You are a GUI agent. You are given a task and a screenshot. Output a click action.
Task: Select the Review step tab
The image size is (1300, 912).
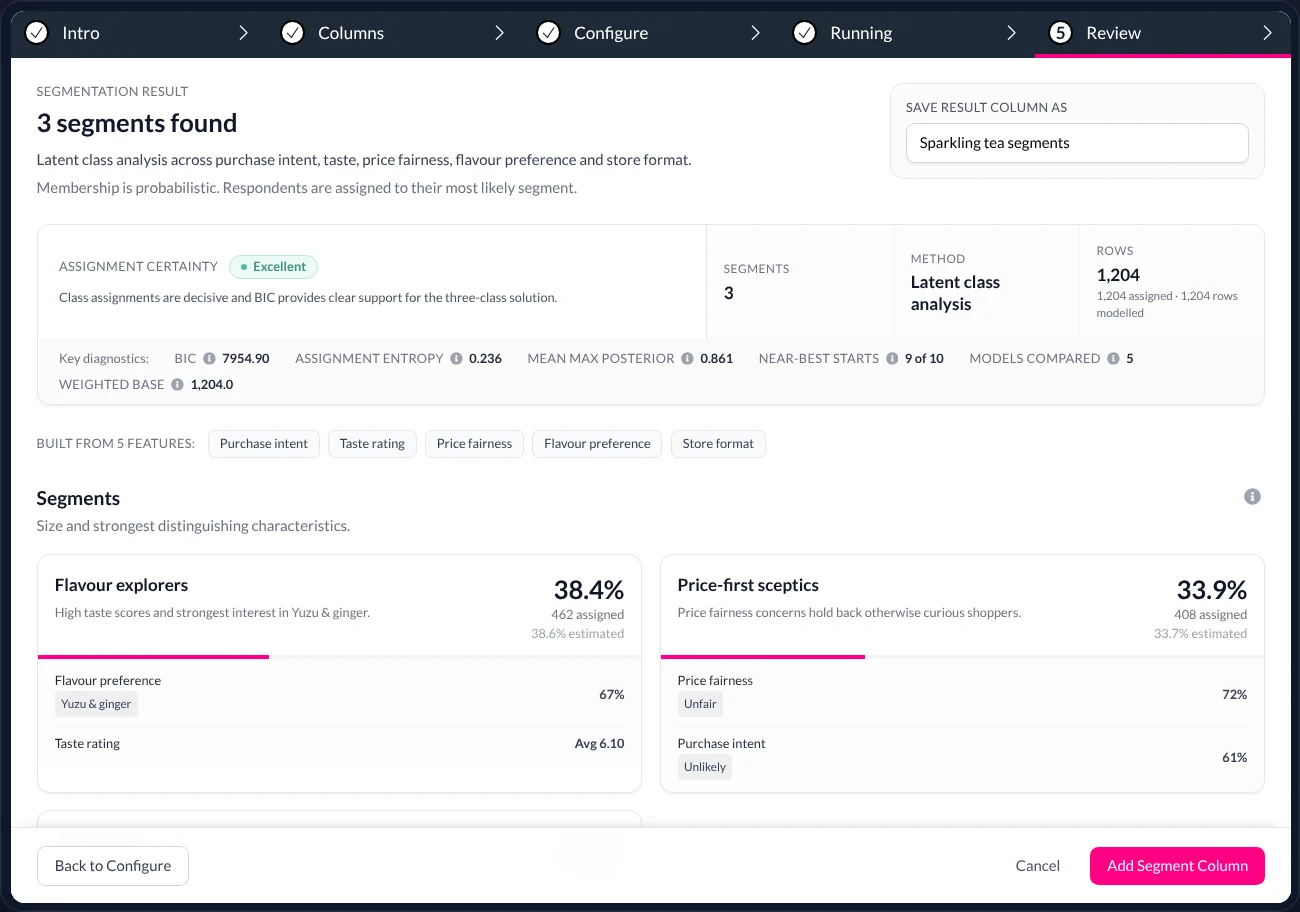(x=1162, y=33)
